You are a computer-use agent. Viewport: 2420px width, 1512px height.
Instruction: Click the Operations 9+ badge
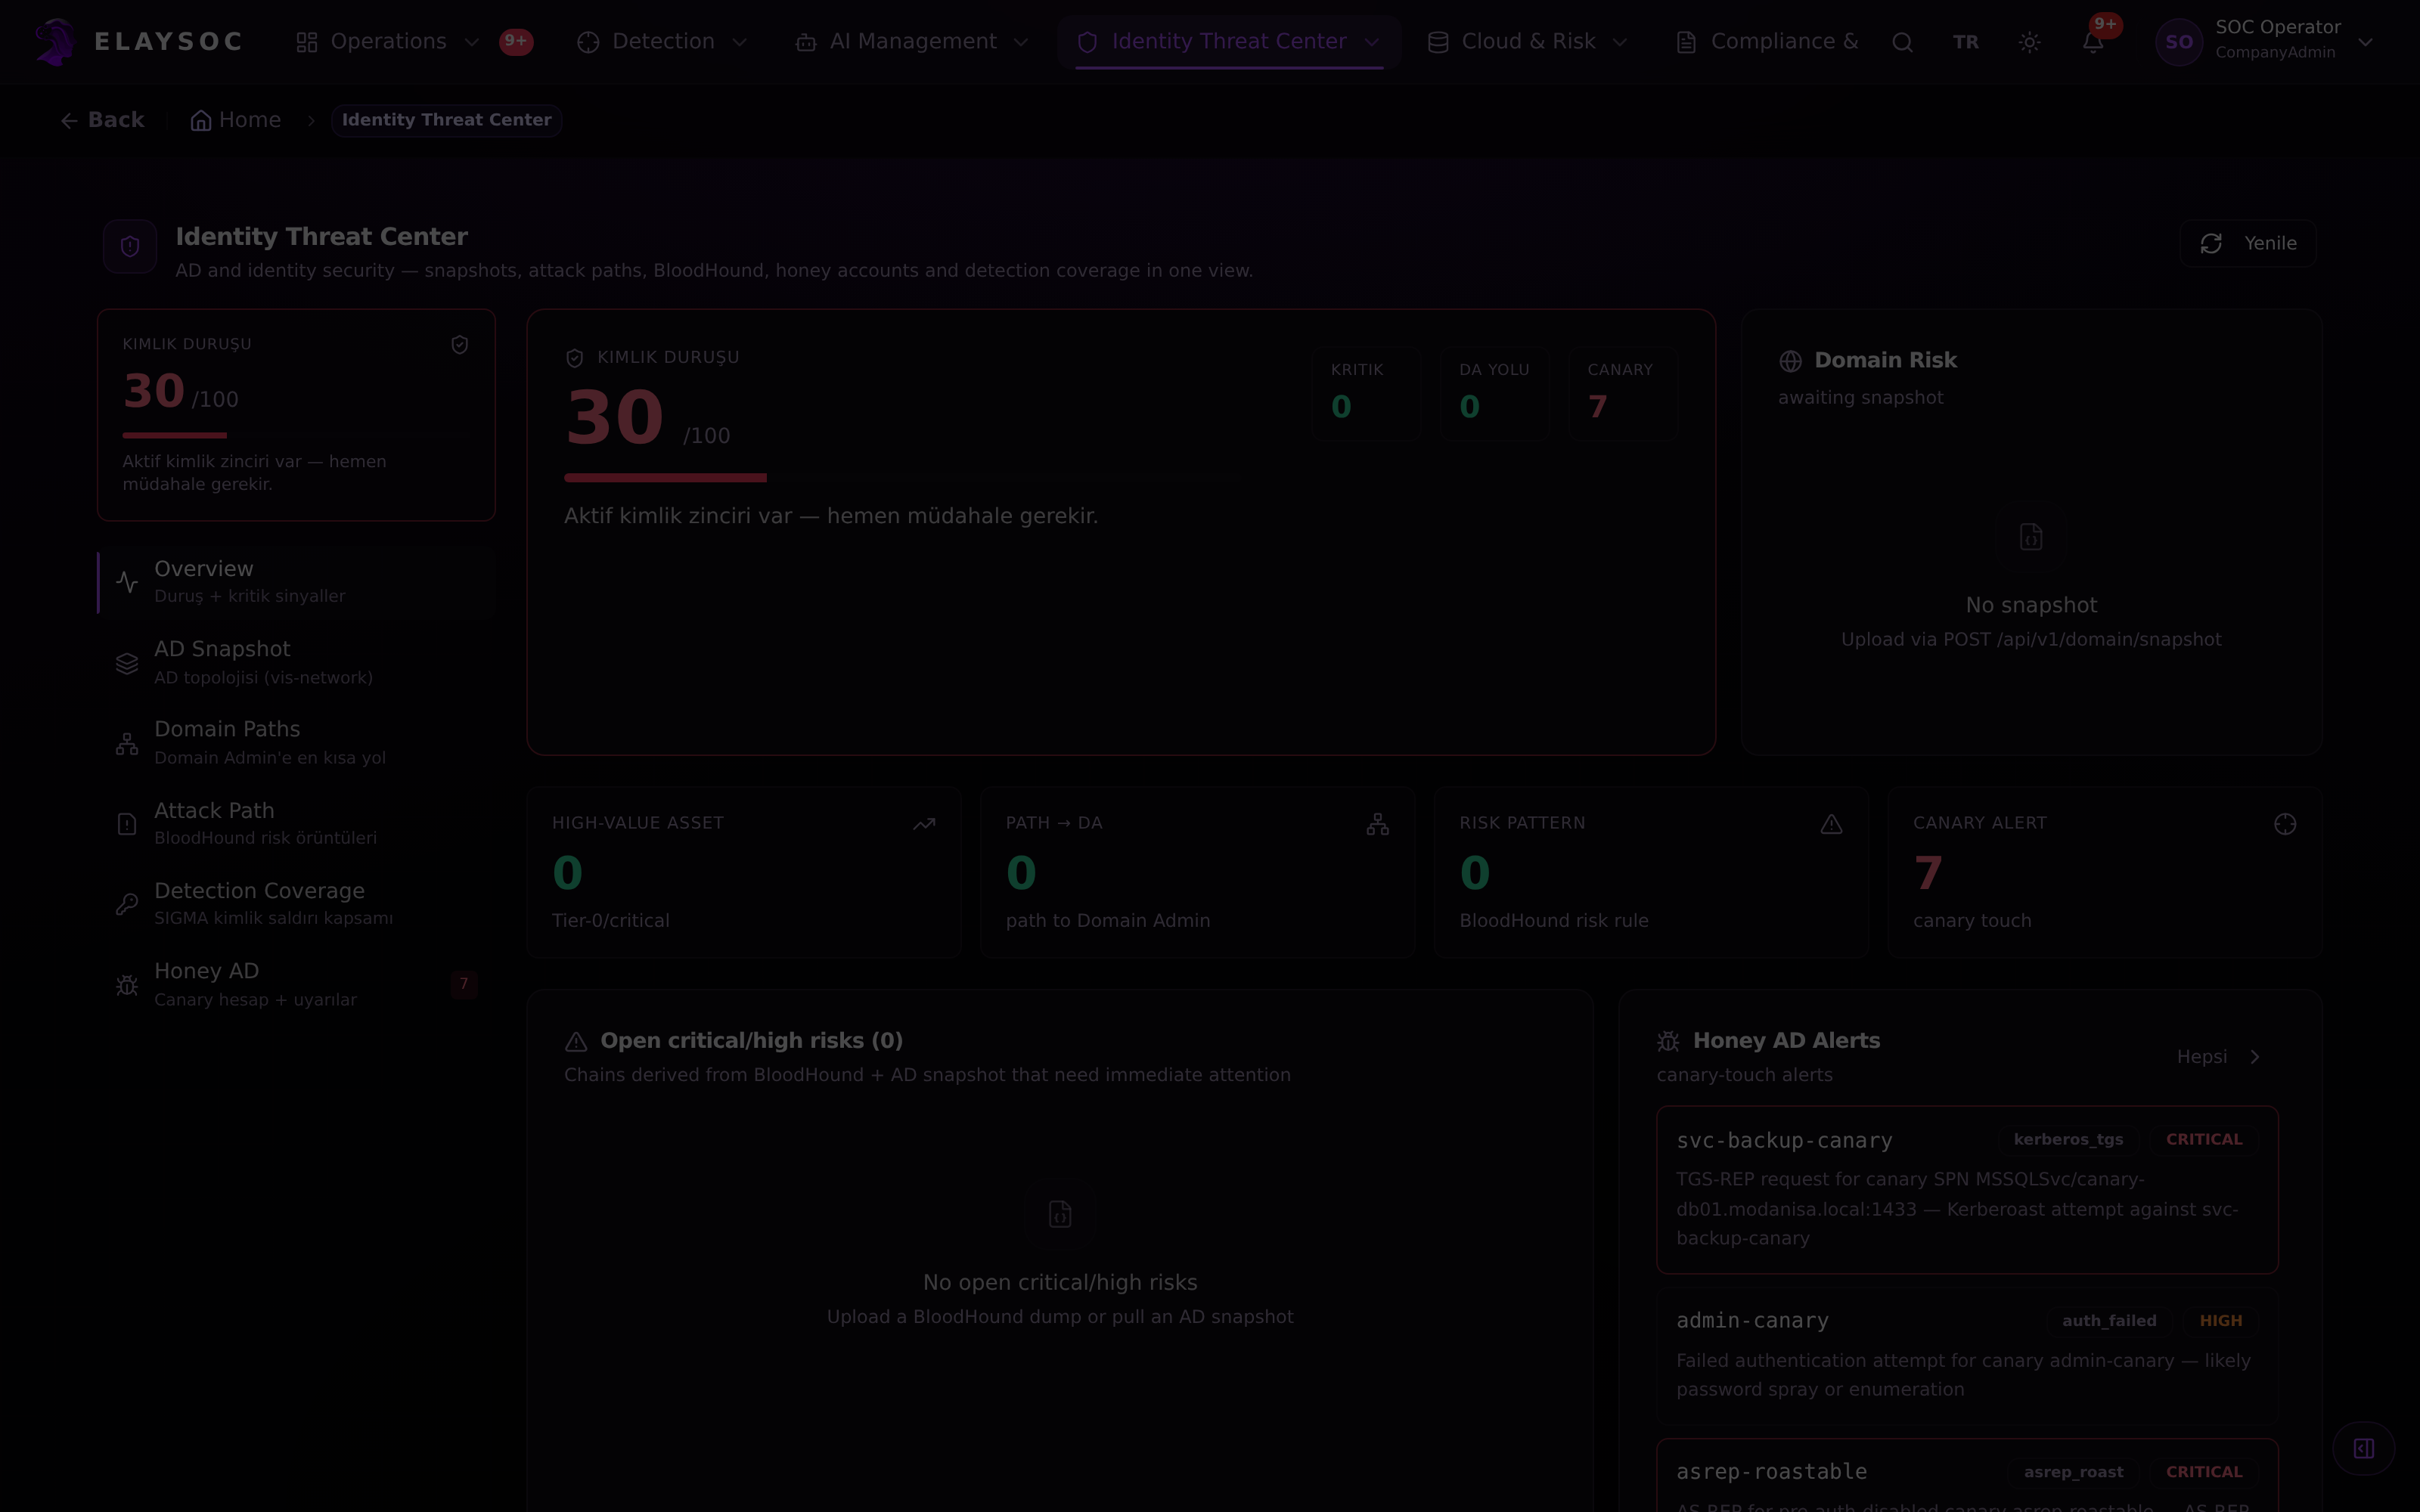(x=516, y=41)
